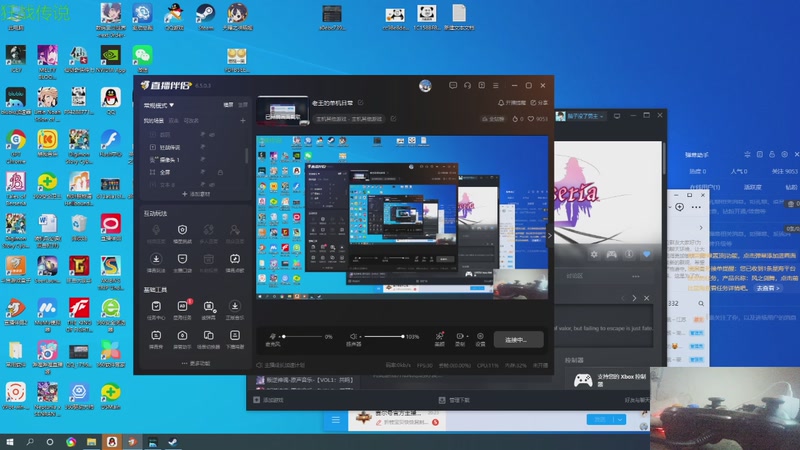The width and height of the screenshot is (800, 450).
Task: Open the message icon in 直播伴侣 title bar
Action: pyautogui.click(x=453, y=85)
